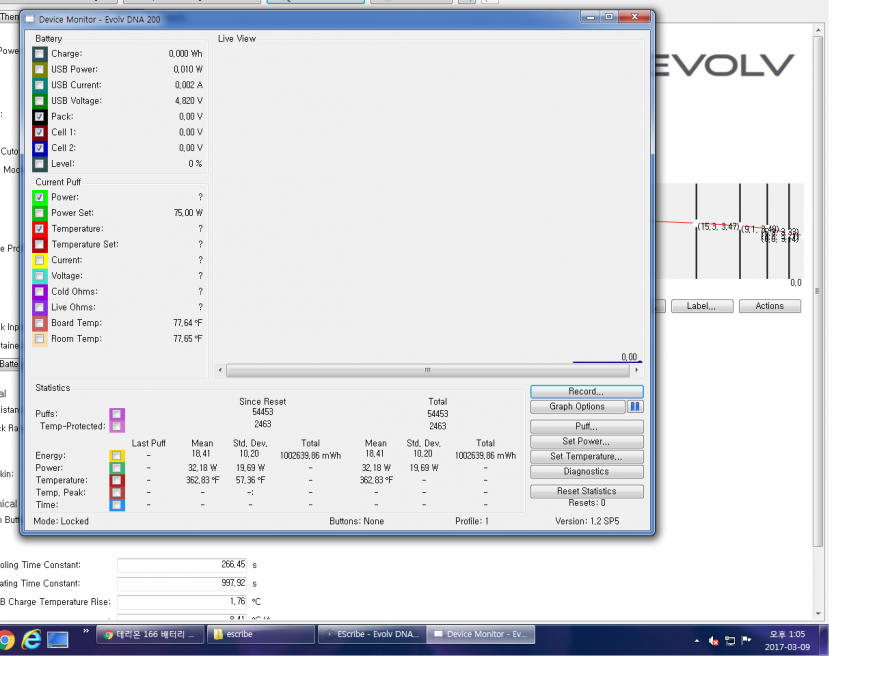
Task: Click Actions button in EScribe window
Action: click(770, 306)
